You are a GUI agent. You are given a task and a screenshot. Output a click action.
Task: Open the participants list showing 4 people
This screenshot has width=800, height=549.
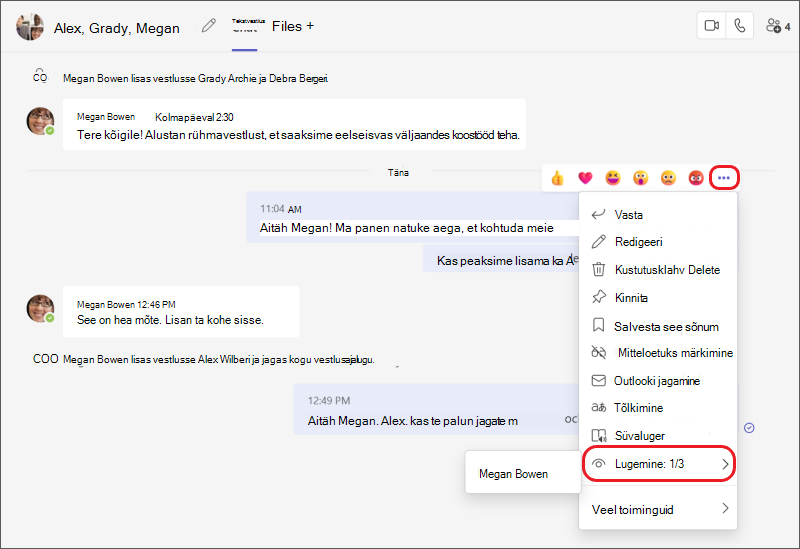coord(778,26)
